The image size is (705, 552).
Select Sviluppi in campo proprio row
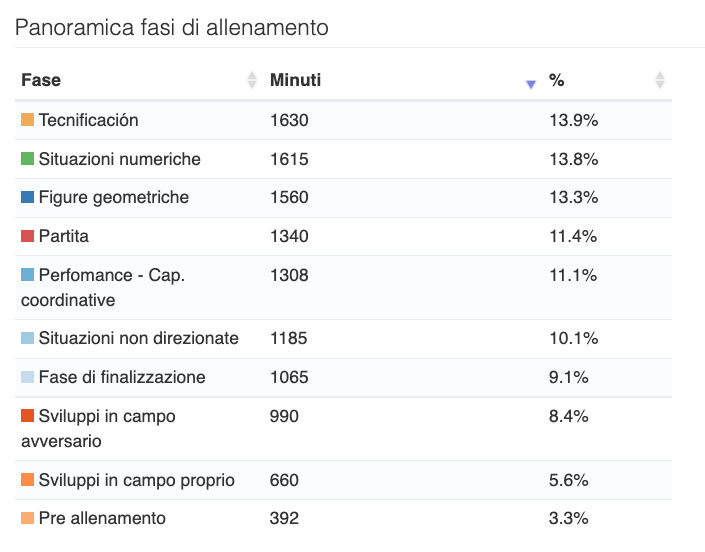tap(136, 480)
